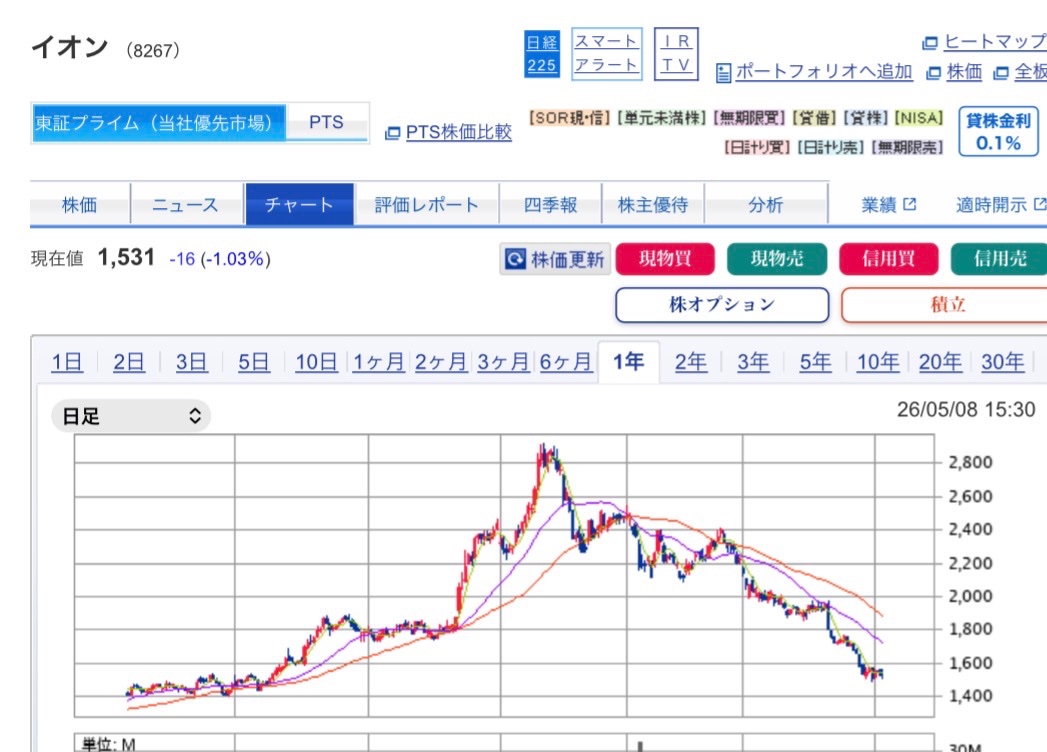The width and height of the screenshot is (1047, 752).
Task: Select the 東証プライム market tab
Action: click(x=159, y=123)
